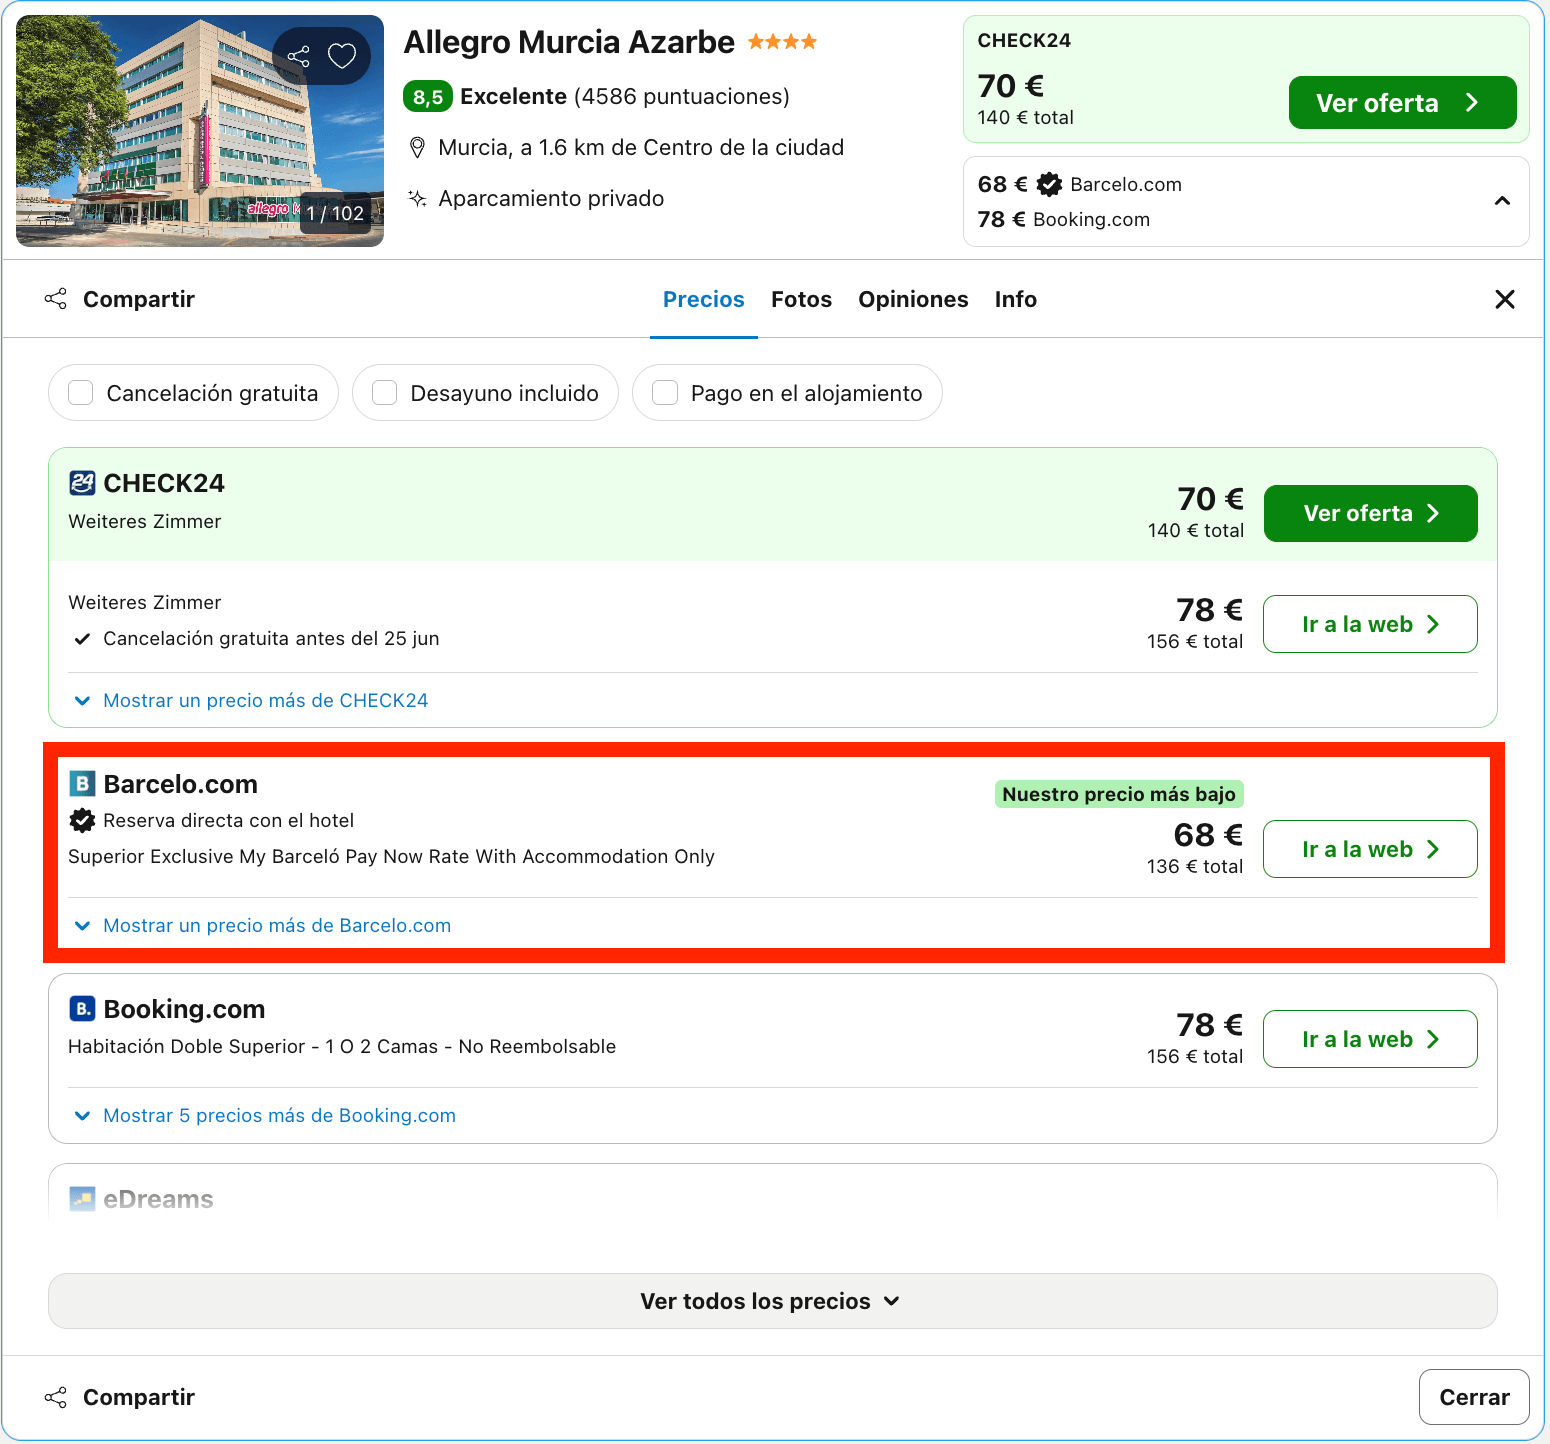Click the Booking.com logo icon
The image size is (1550, 1444).
(x=82, y=1009)
